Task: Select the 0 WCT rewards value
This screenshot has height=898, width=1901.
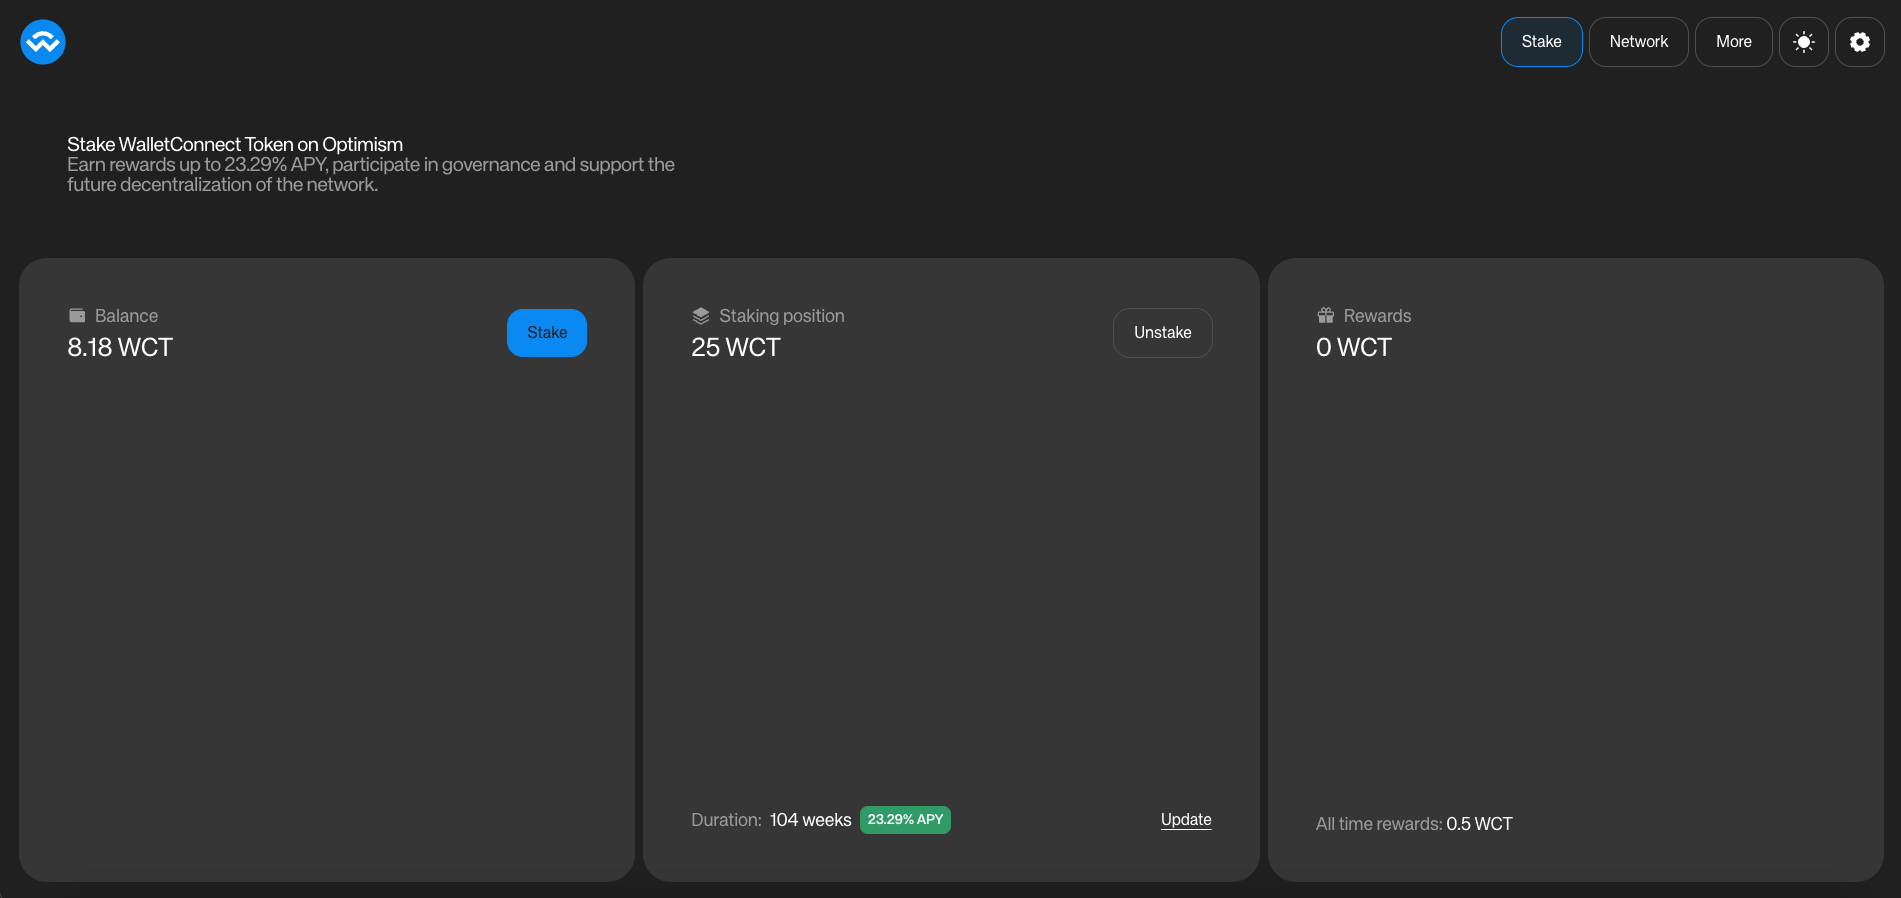Action: [1353, 348]
